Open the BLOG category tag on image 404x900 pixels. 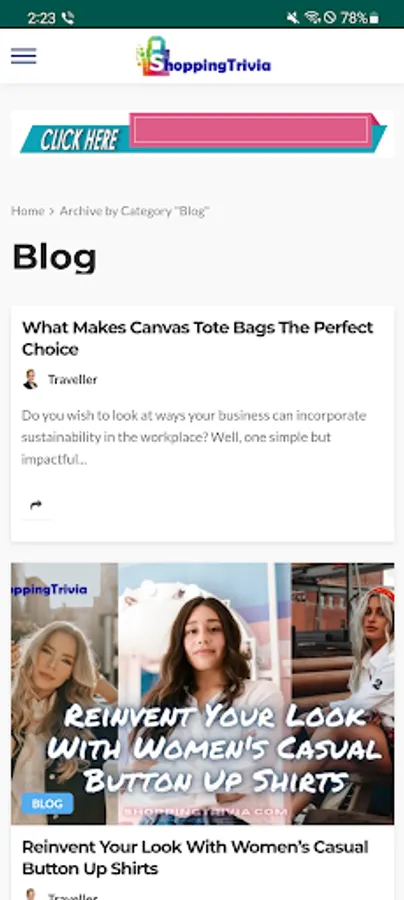click(48, 804)
